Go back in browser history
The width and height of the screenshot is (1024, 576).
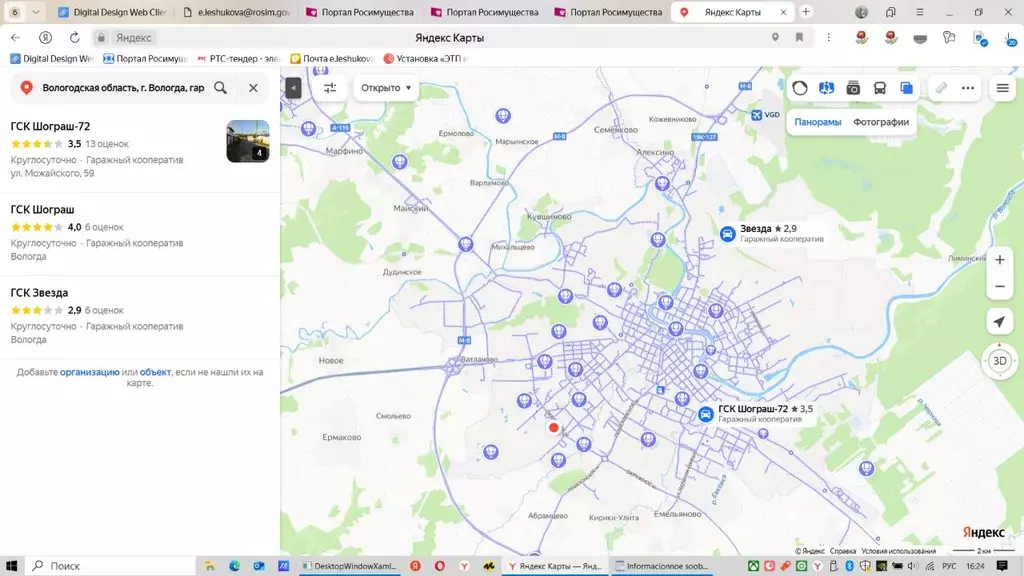pyautogui.click(x=16, y=38)
